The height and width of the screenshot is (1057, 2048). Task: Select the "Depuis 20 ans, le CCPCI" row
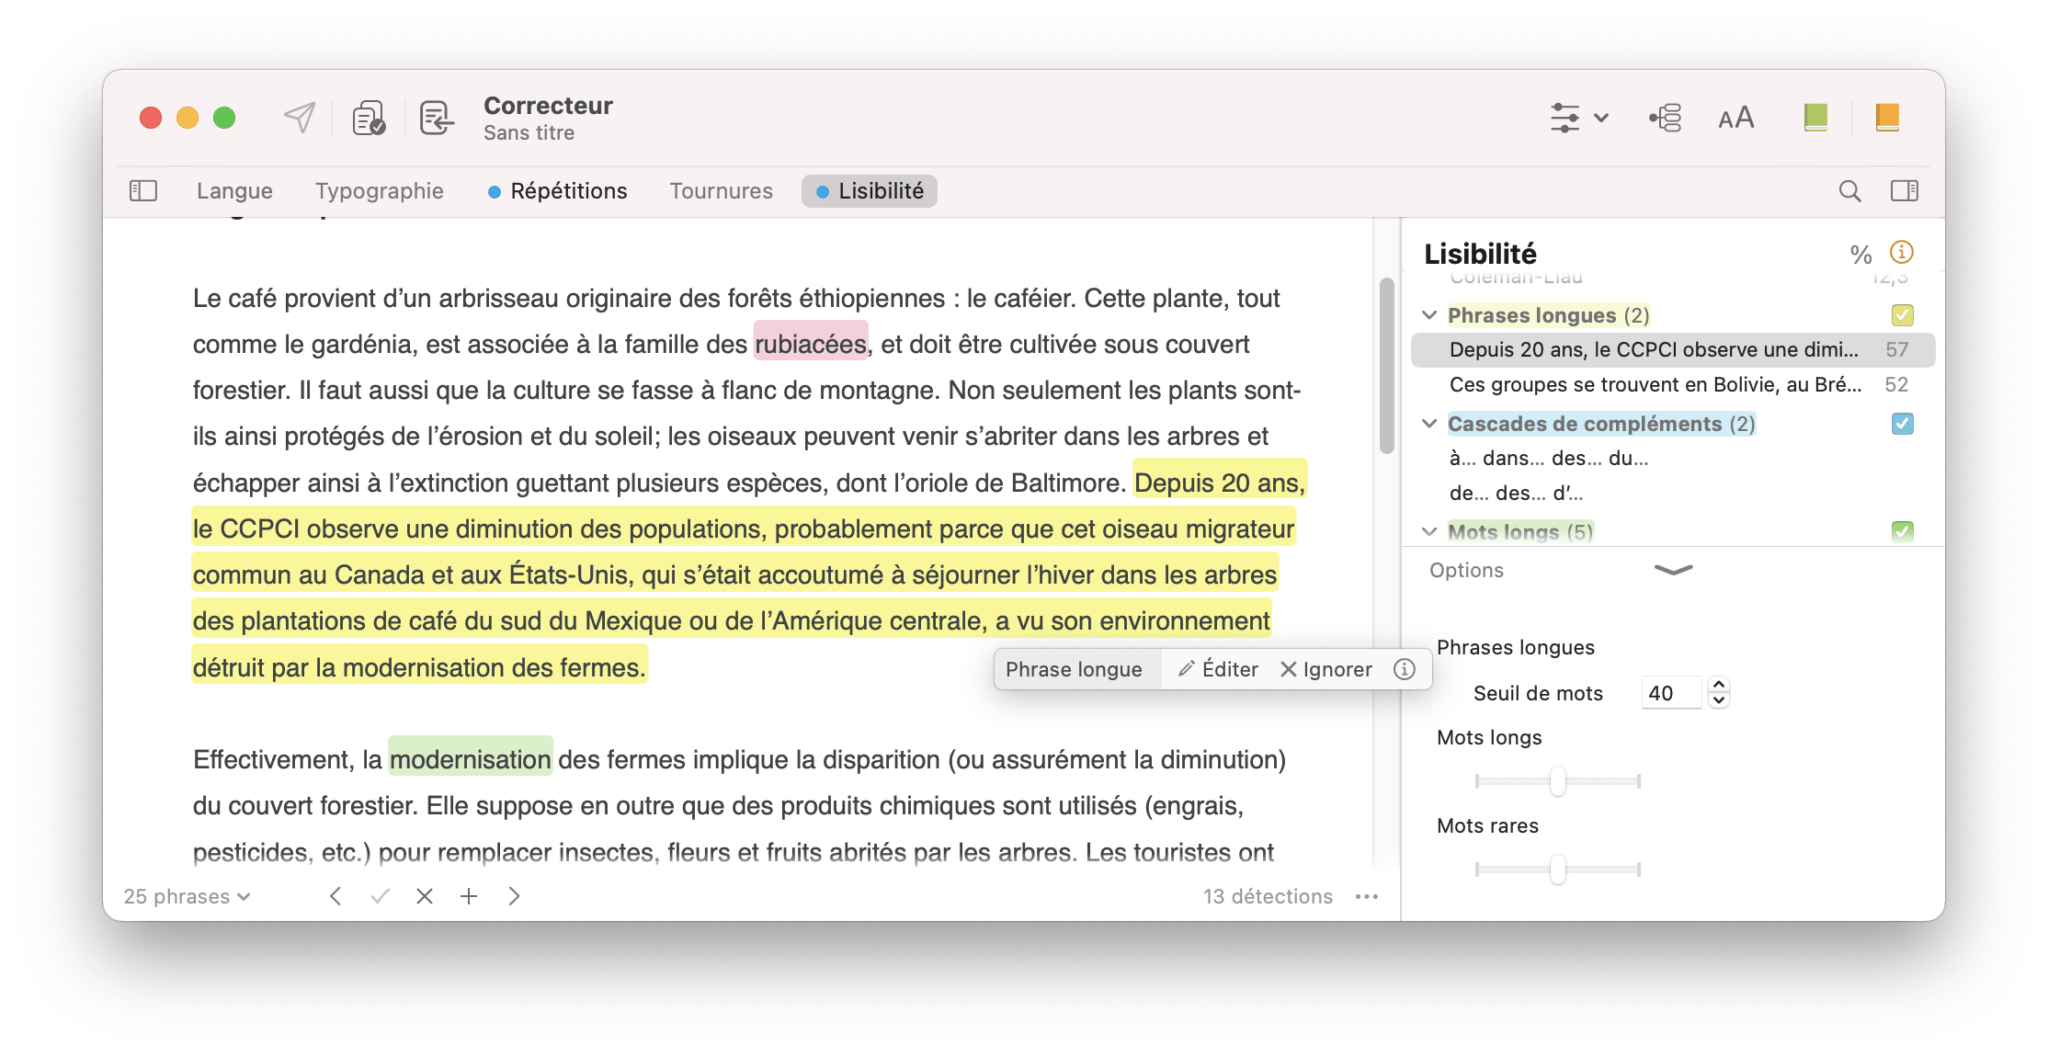pos(1672,350)
